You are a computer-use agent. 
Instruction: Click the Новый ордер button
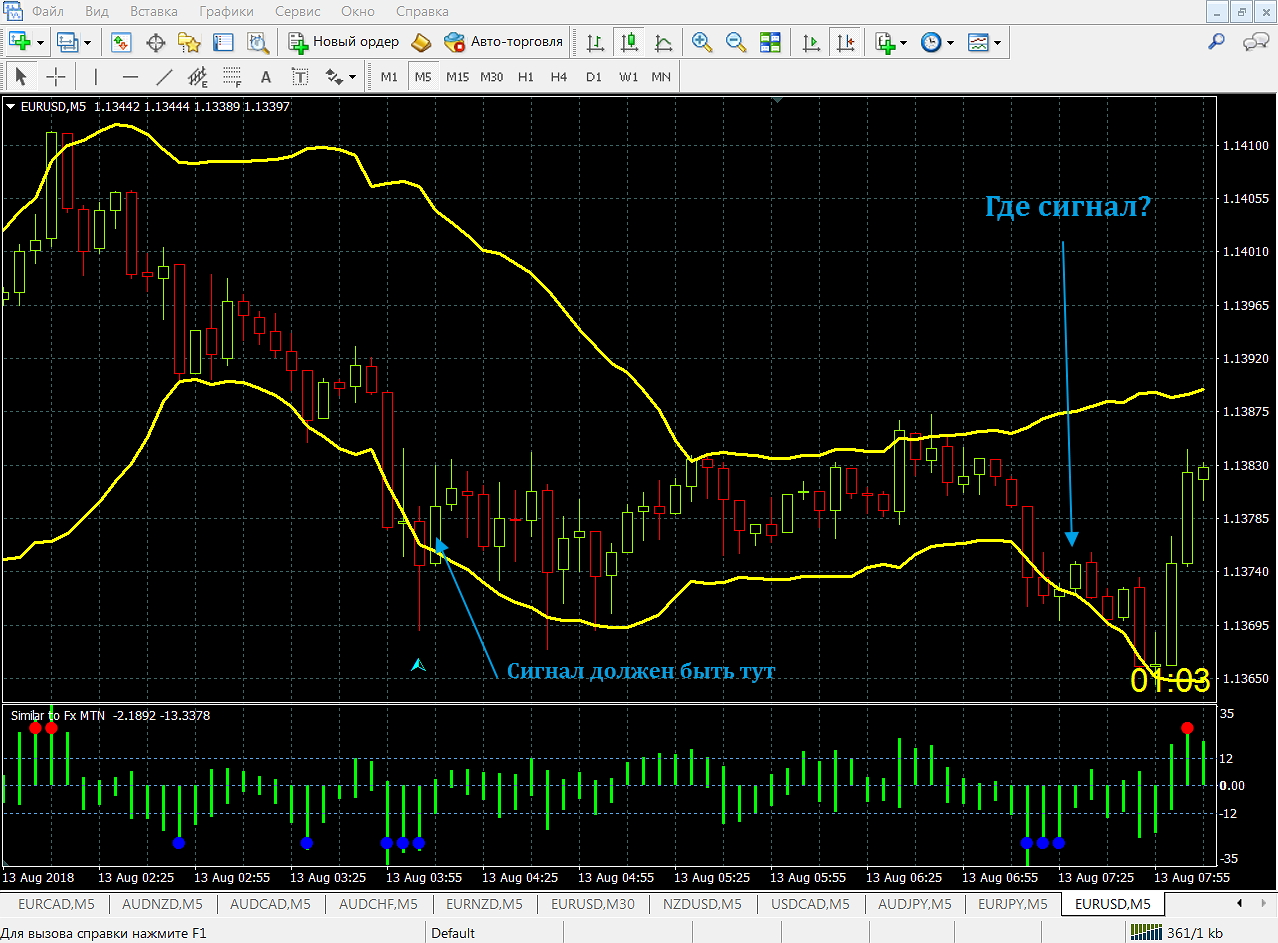pos(344,42)
